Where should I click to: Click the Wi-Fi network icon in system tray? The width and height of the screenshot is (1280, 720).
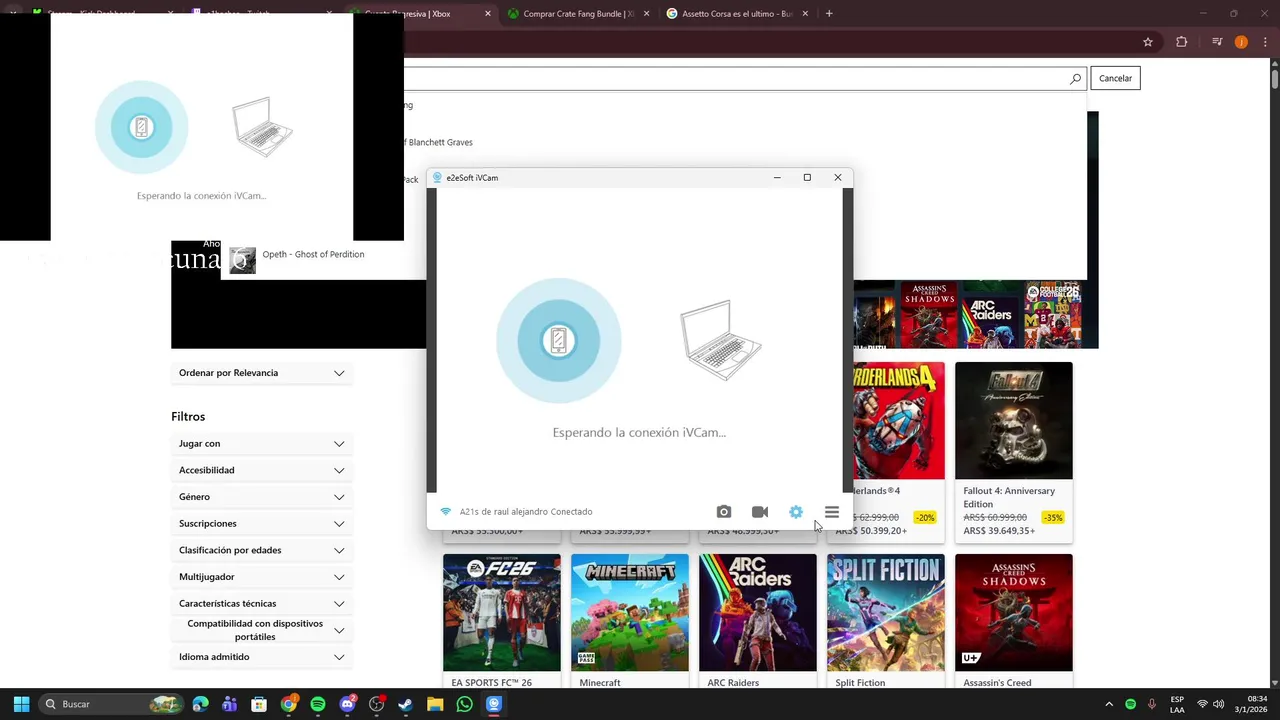[1202, 704]
